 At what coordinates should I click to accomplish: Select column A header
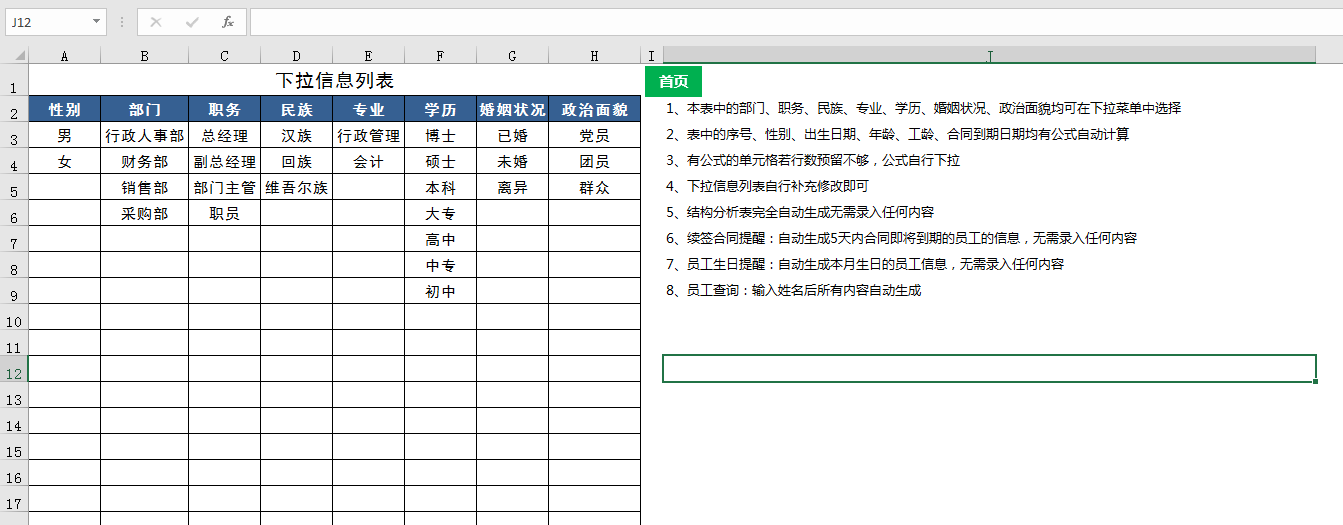point(65,56)
